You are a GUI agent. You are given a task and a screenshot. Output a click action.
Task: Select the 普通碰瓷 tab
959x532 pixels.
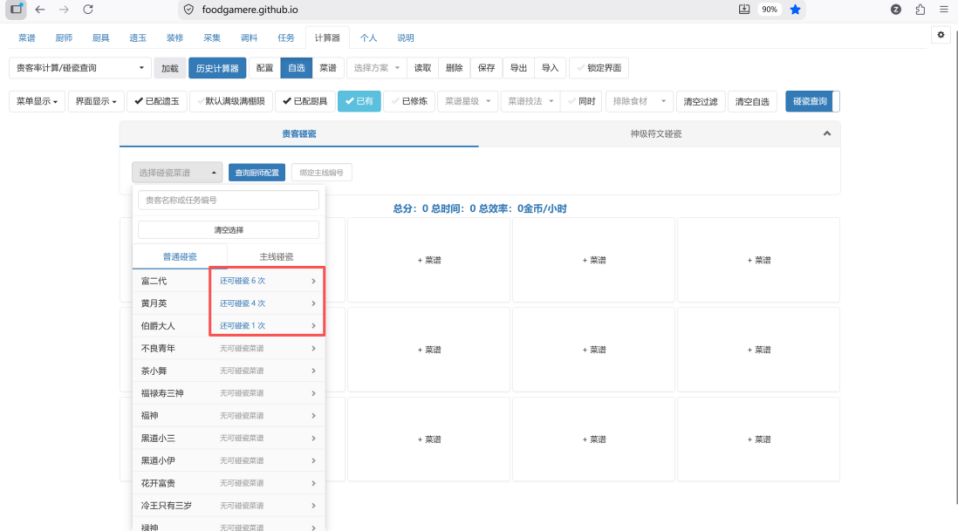(180, 257)
